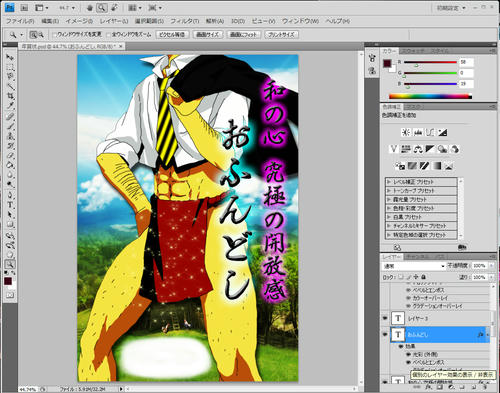The image size is (500, 393).
Task: Toggle visibility of the おふんどし layer
Action: [x=385, y=334]
